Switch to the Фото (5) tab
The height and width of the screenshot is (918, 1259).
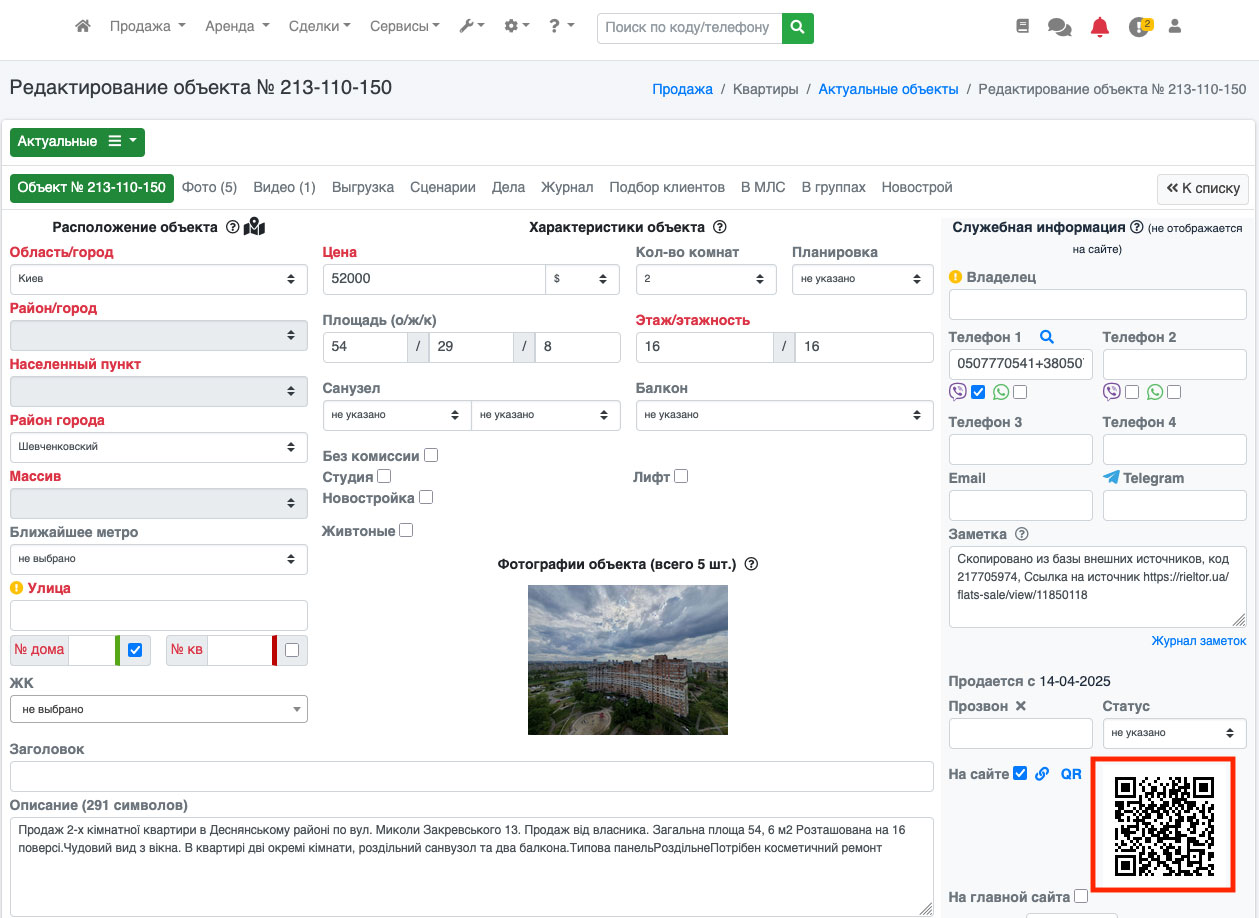point(209,187)
